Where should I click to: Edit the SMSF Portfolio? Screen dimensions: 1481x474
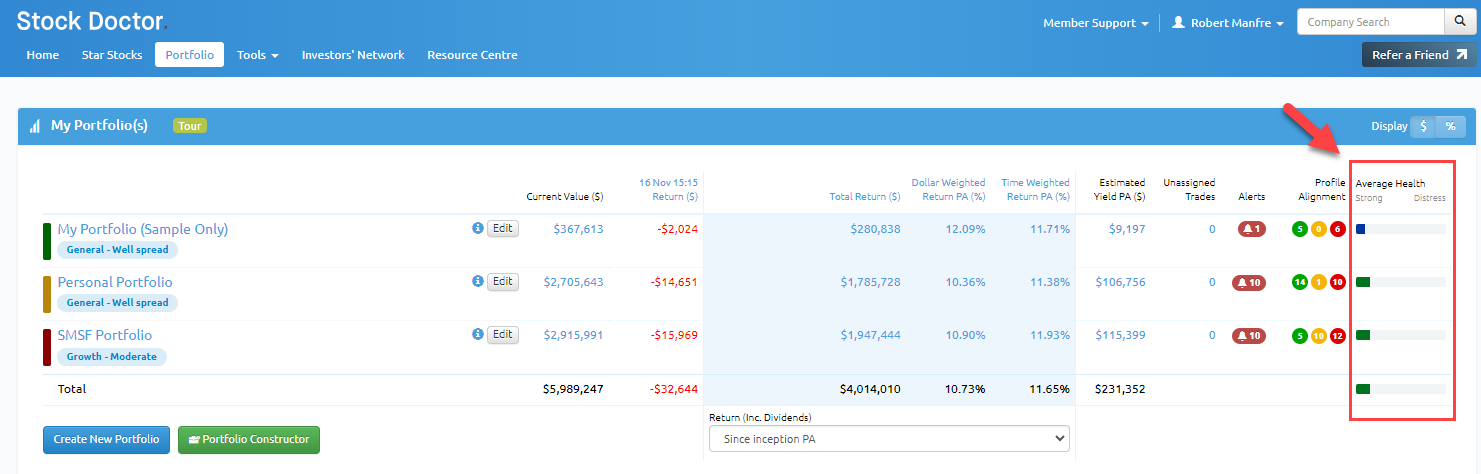tap(503, 335)
